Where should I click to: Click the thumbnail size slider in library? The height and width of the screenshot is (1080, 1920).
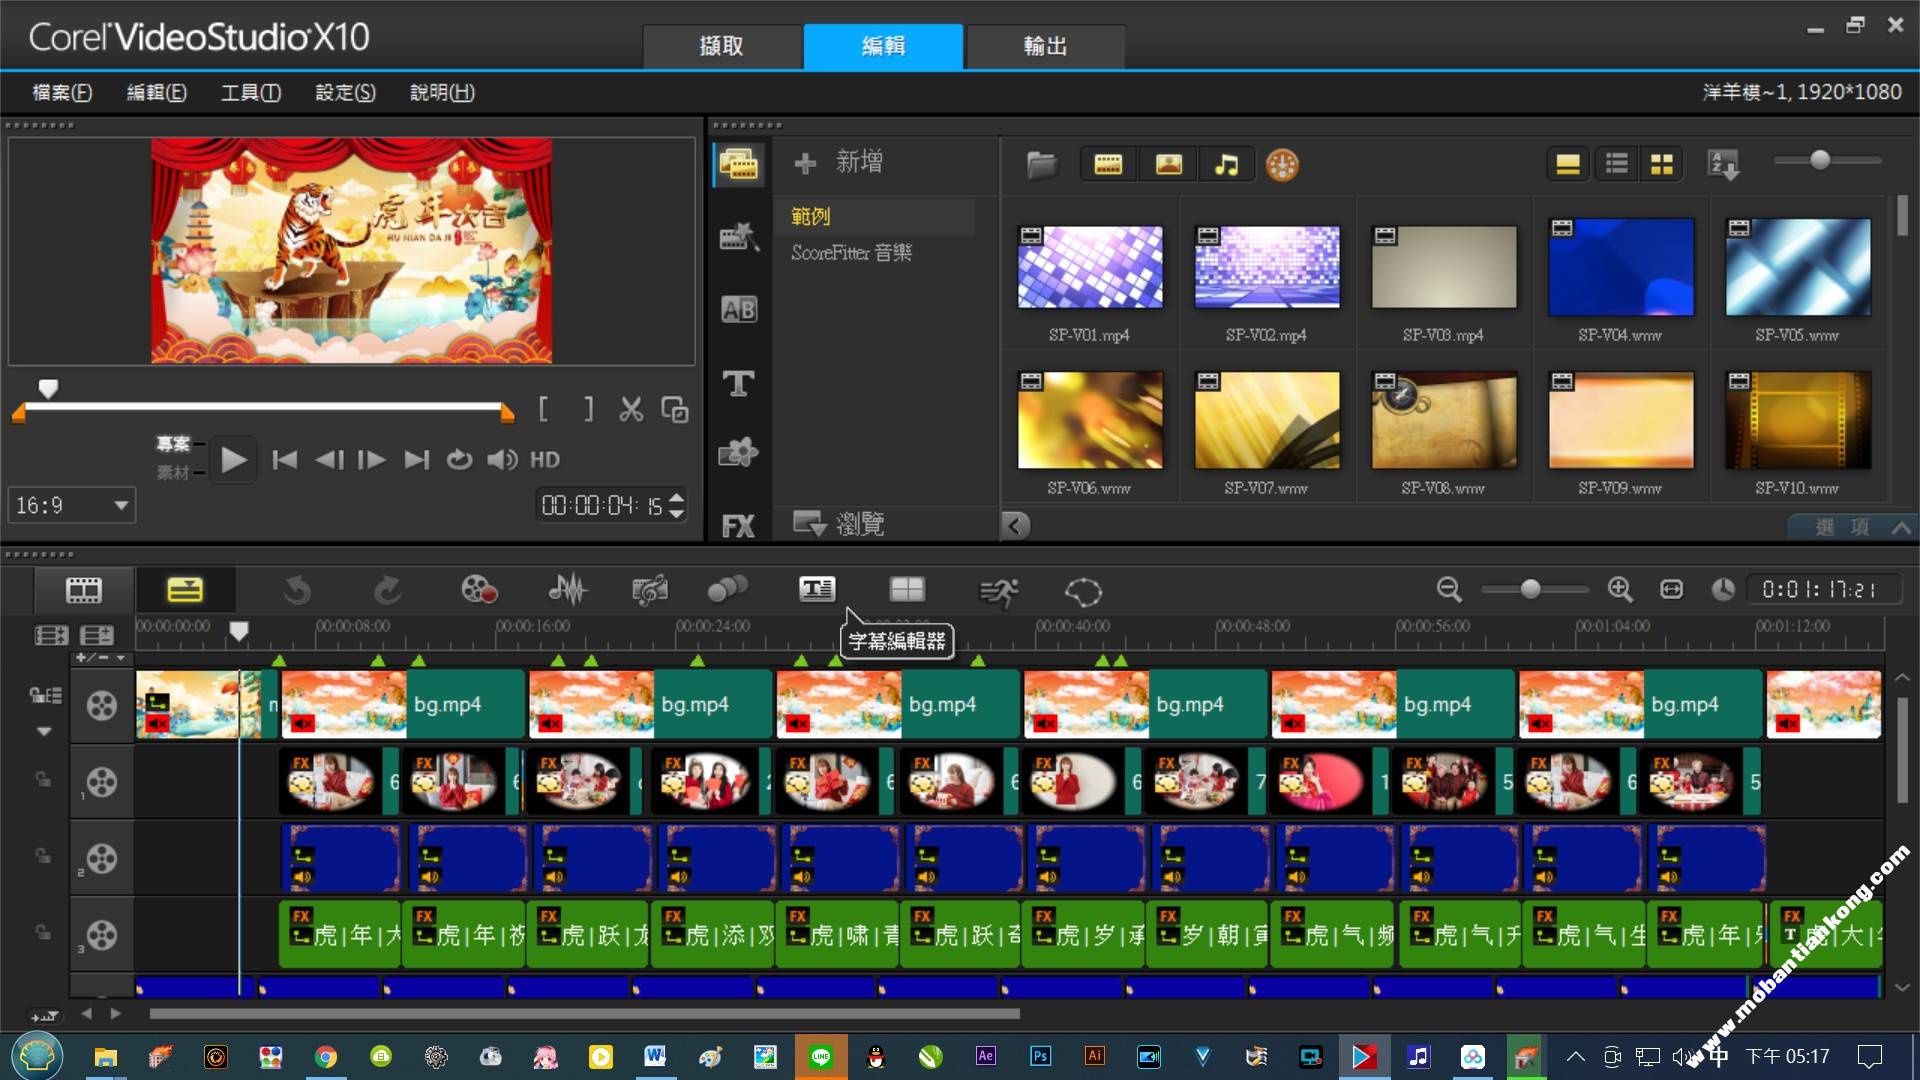pos(1820,159)
